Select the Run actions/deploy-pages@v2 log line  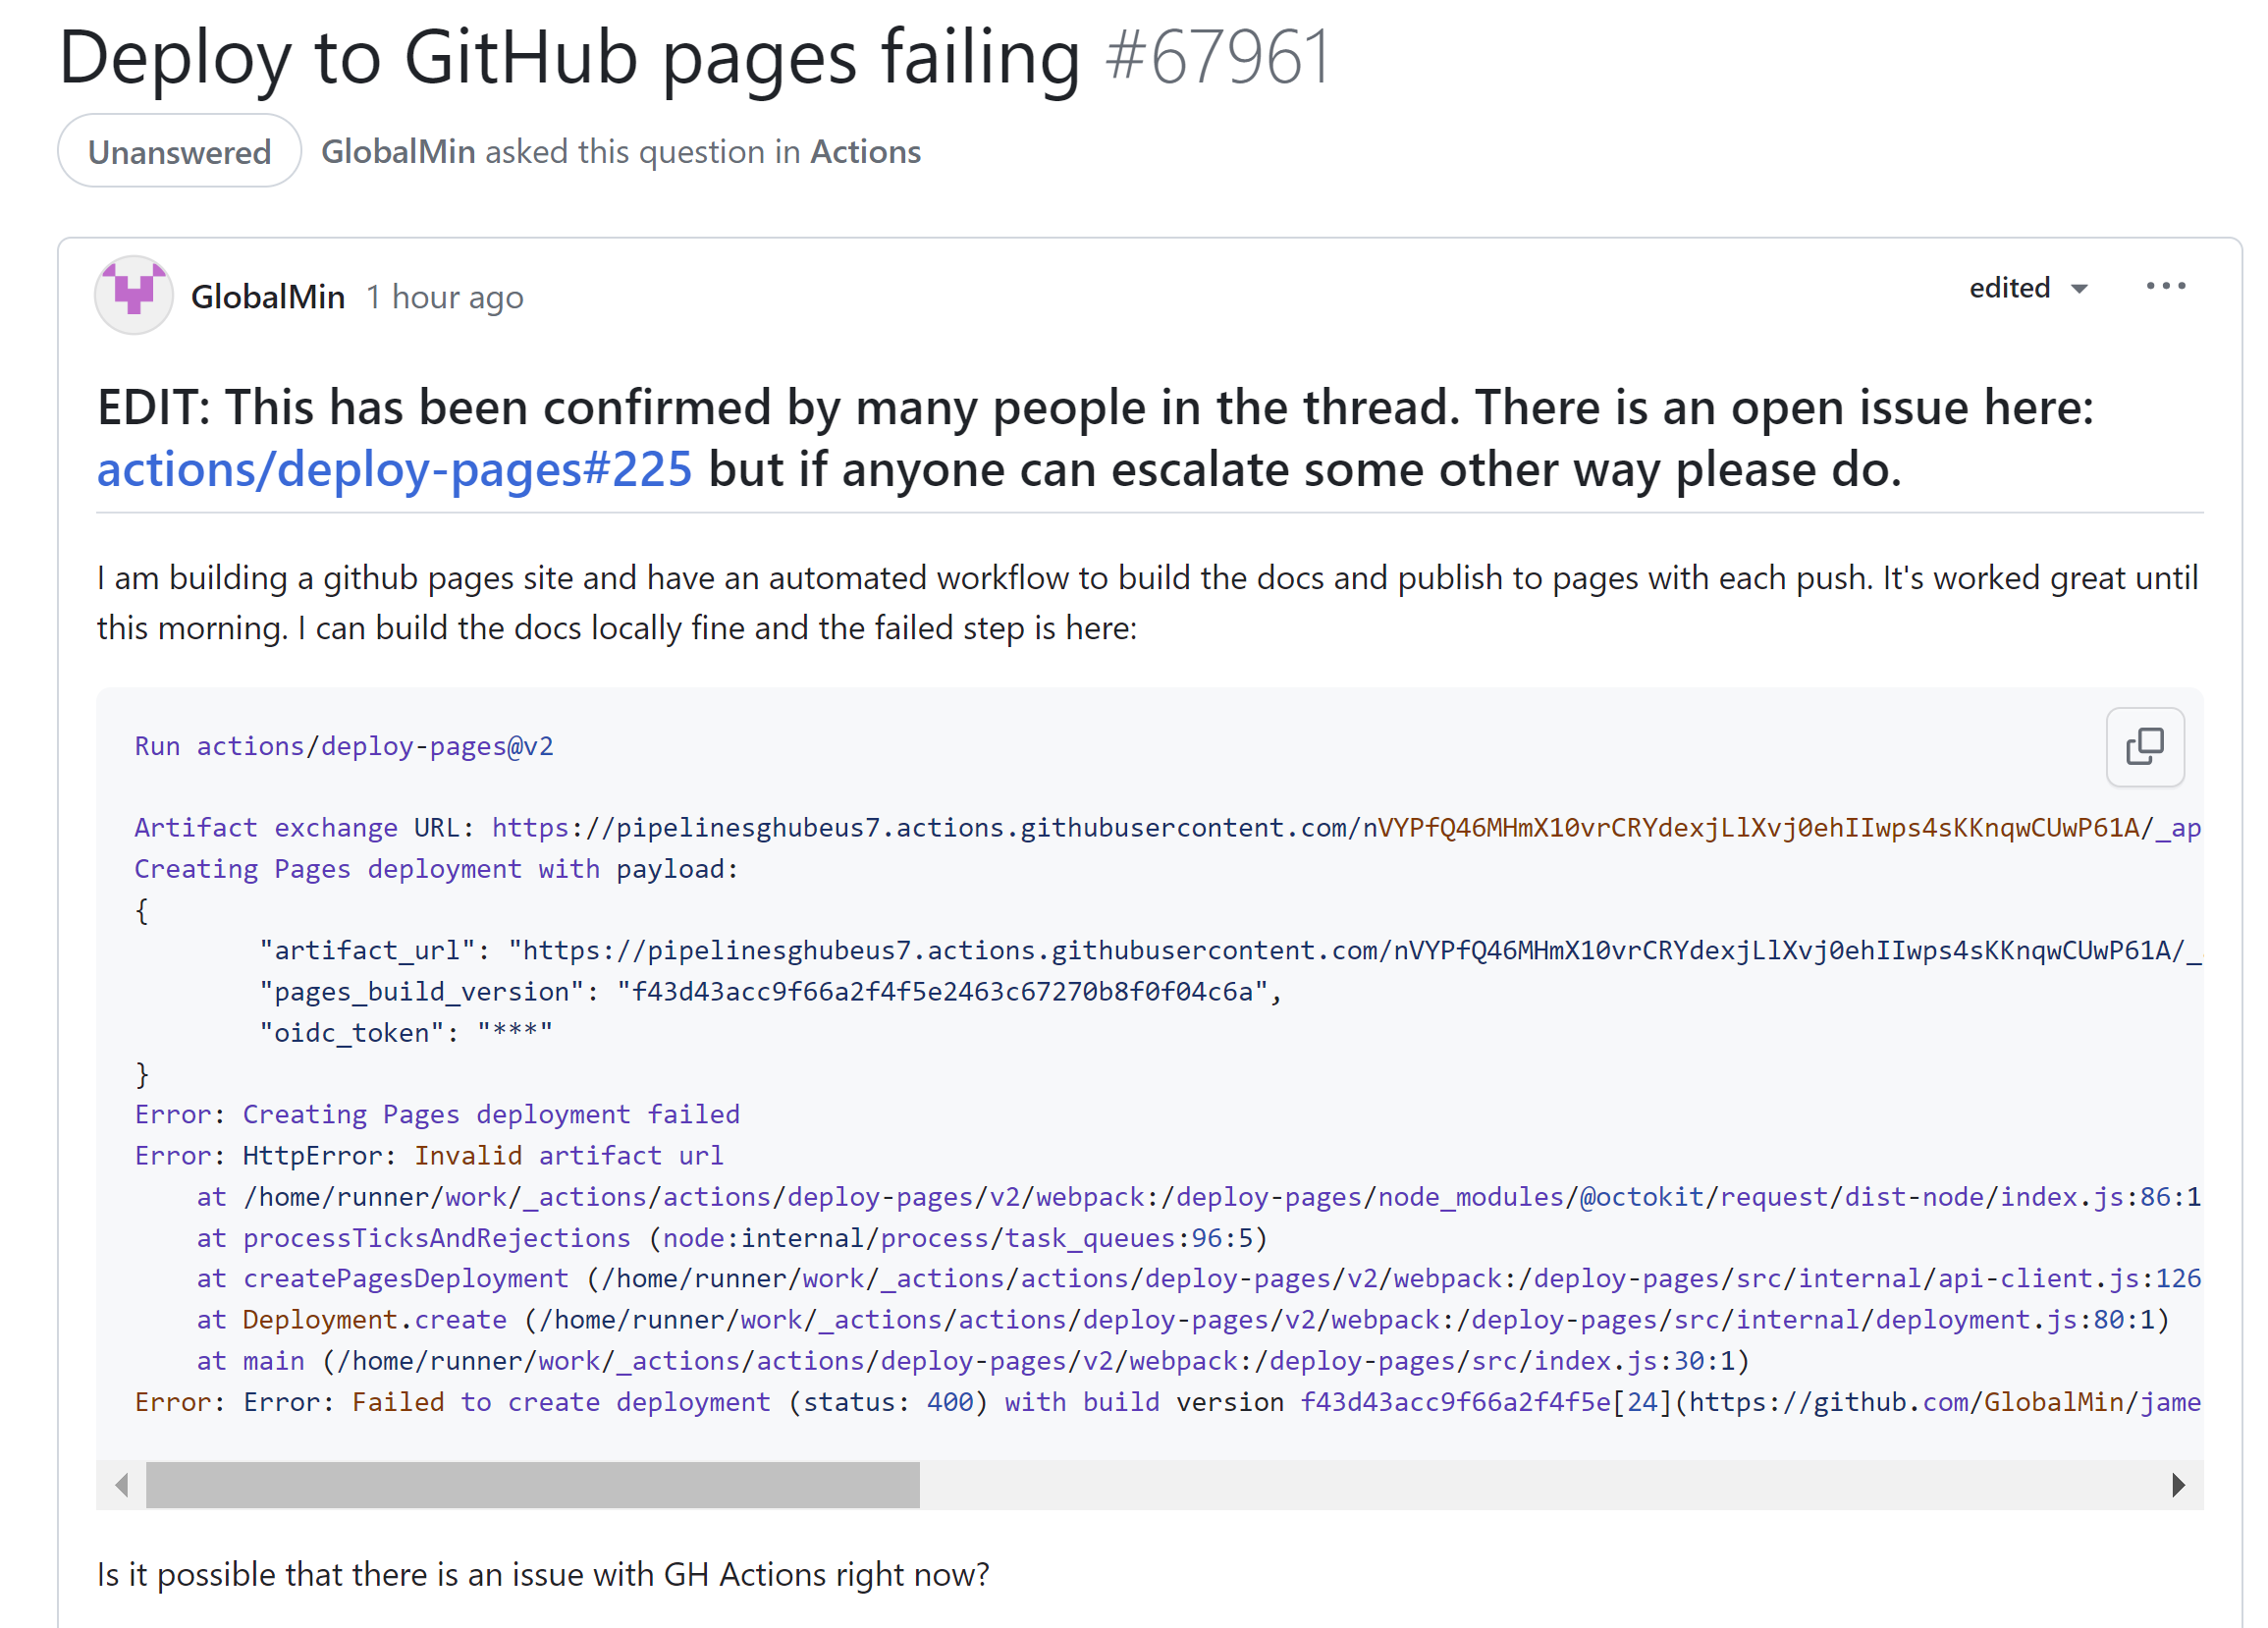344,746
